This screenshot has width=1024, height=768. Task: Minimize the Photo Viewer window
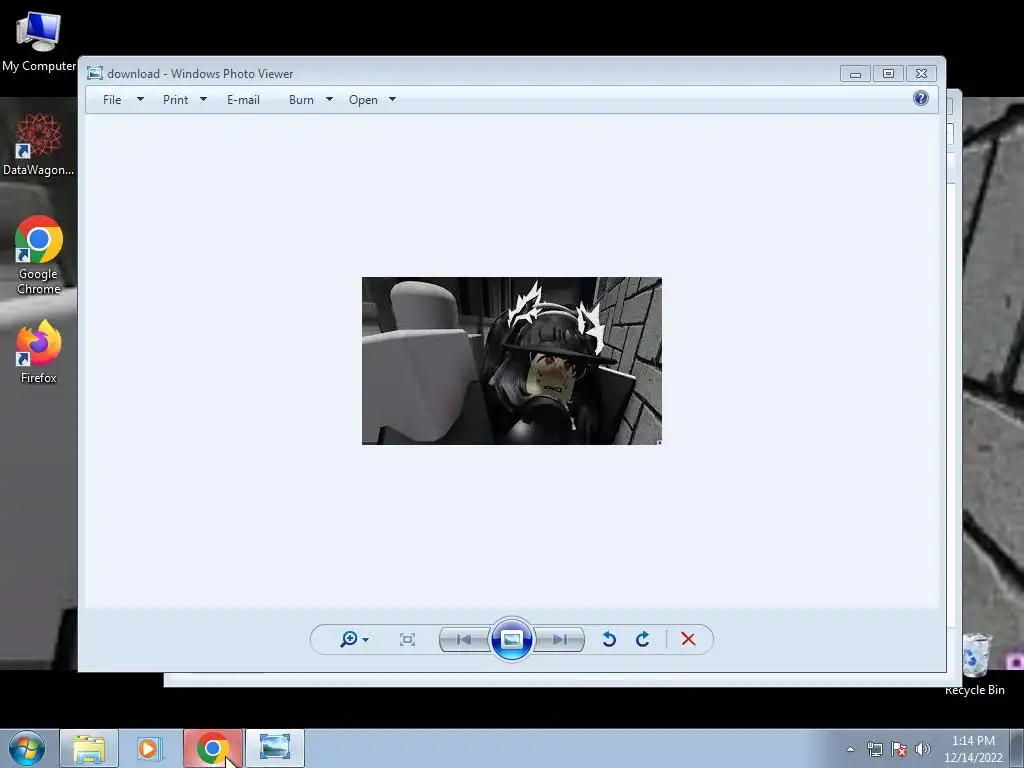[x=855, y=74]
